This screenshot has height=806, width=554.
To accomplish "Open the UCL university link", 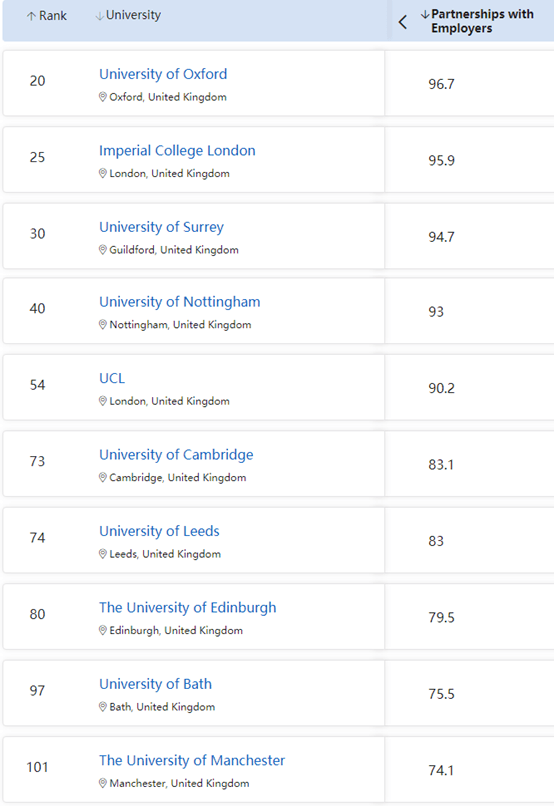I will pyautogui.click(x=112, y=378).
